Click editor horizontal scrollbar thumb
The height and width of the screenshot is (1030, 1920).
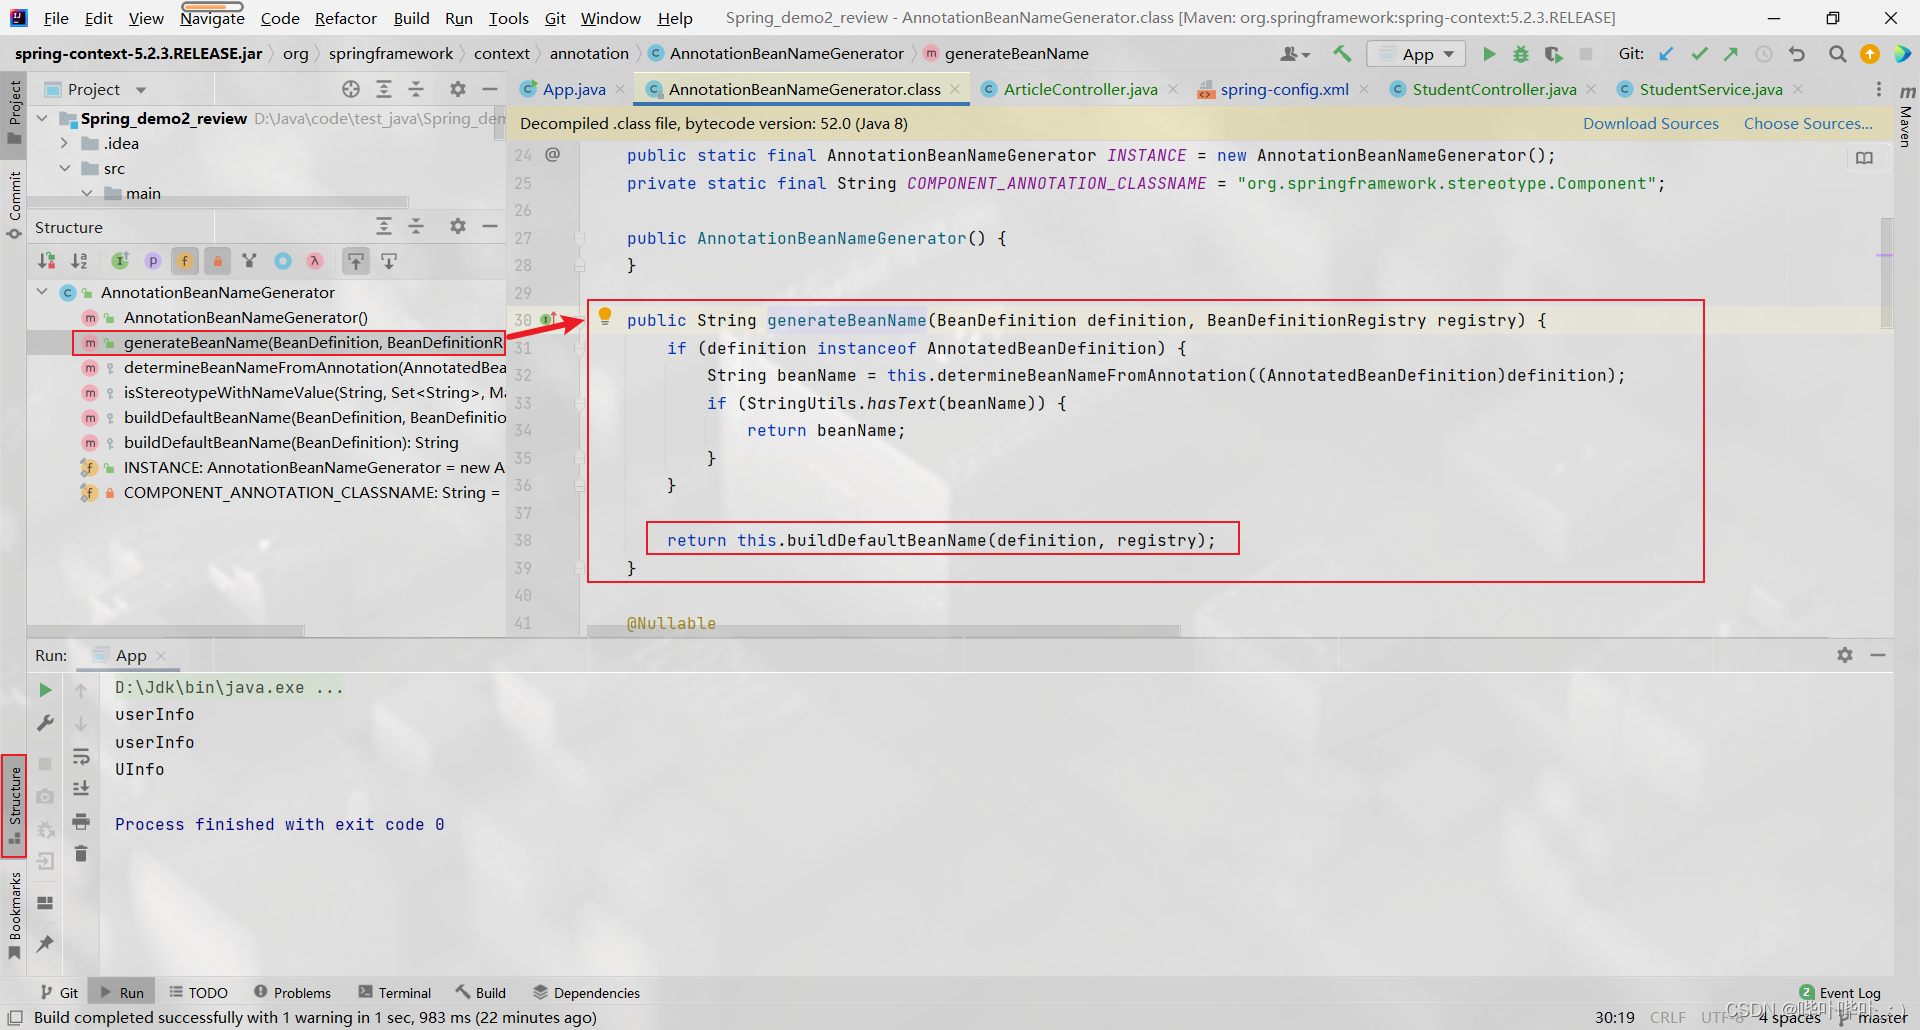tap(884, 631)
